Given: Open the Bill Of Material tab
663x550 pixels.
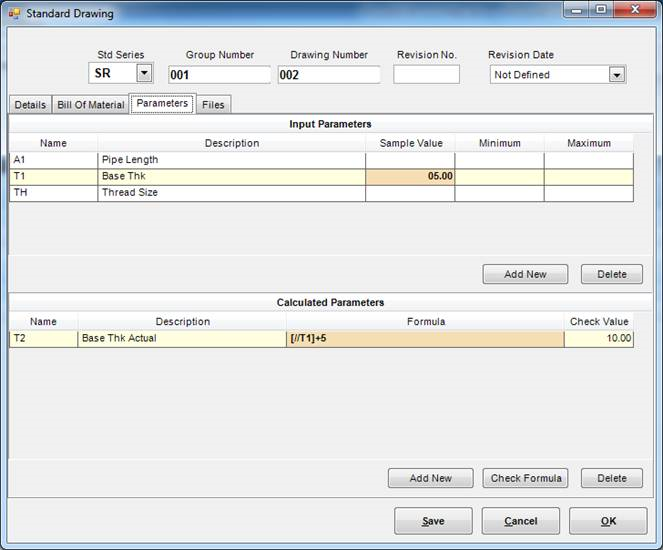Looking at the screenshot, I should (x=90, y=105).
